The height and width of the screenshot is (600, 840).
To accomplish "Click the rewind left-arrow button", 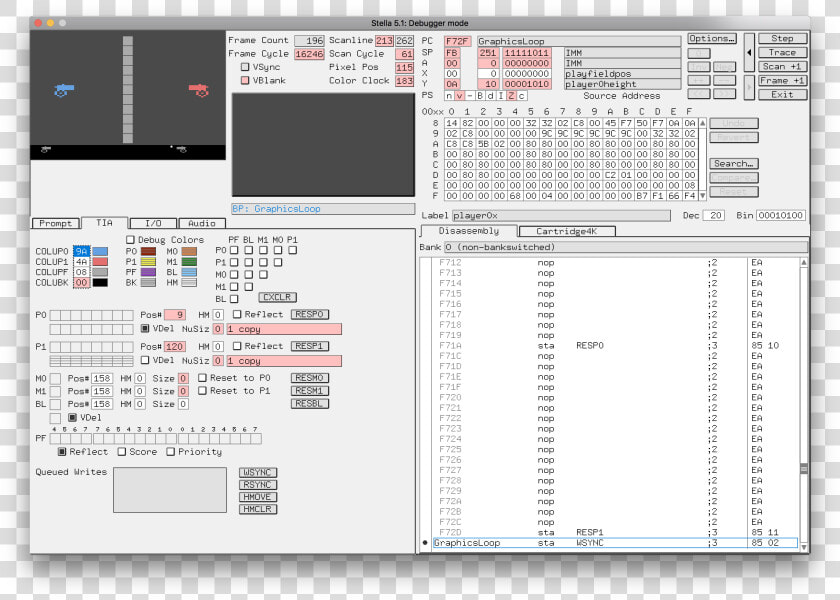I will coord(749,52).
